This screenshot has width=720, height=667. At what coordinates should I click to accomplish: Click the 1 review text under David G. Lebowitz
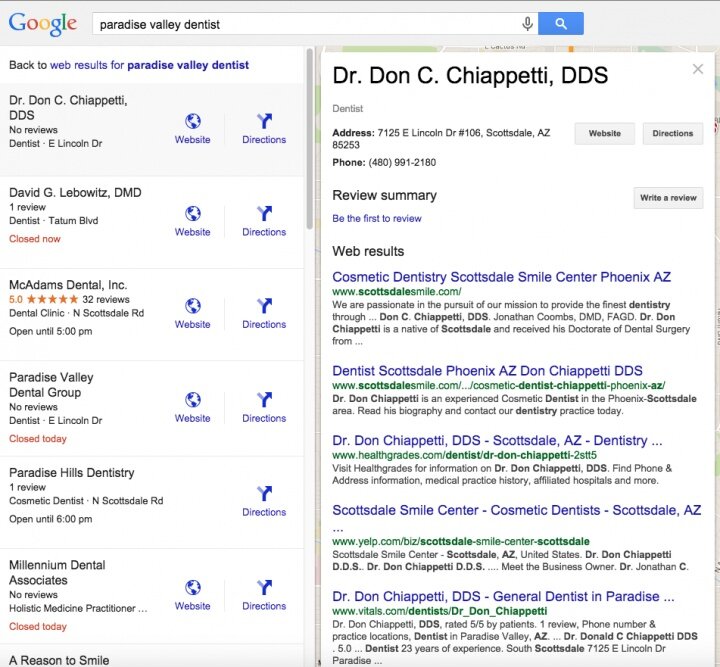[x=28, y=207]
